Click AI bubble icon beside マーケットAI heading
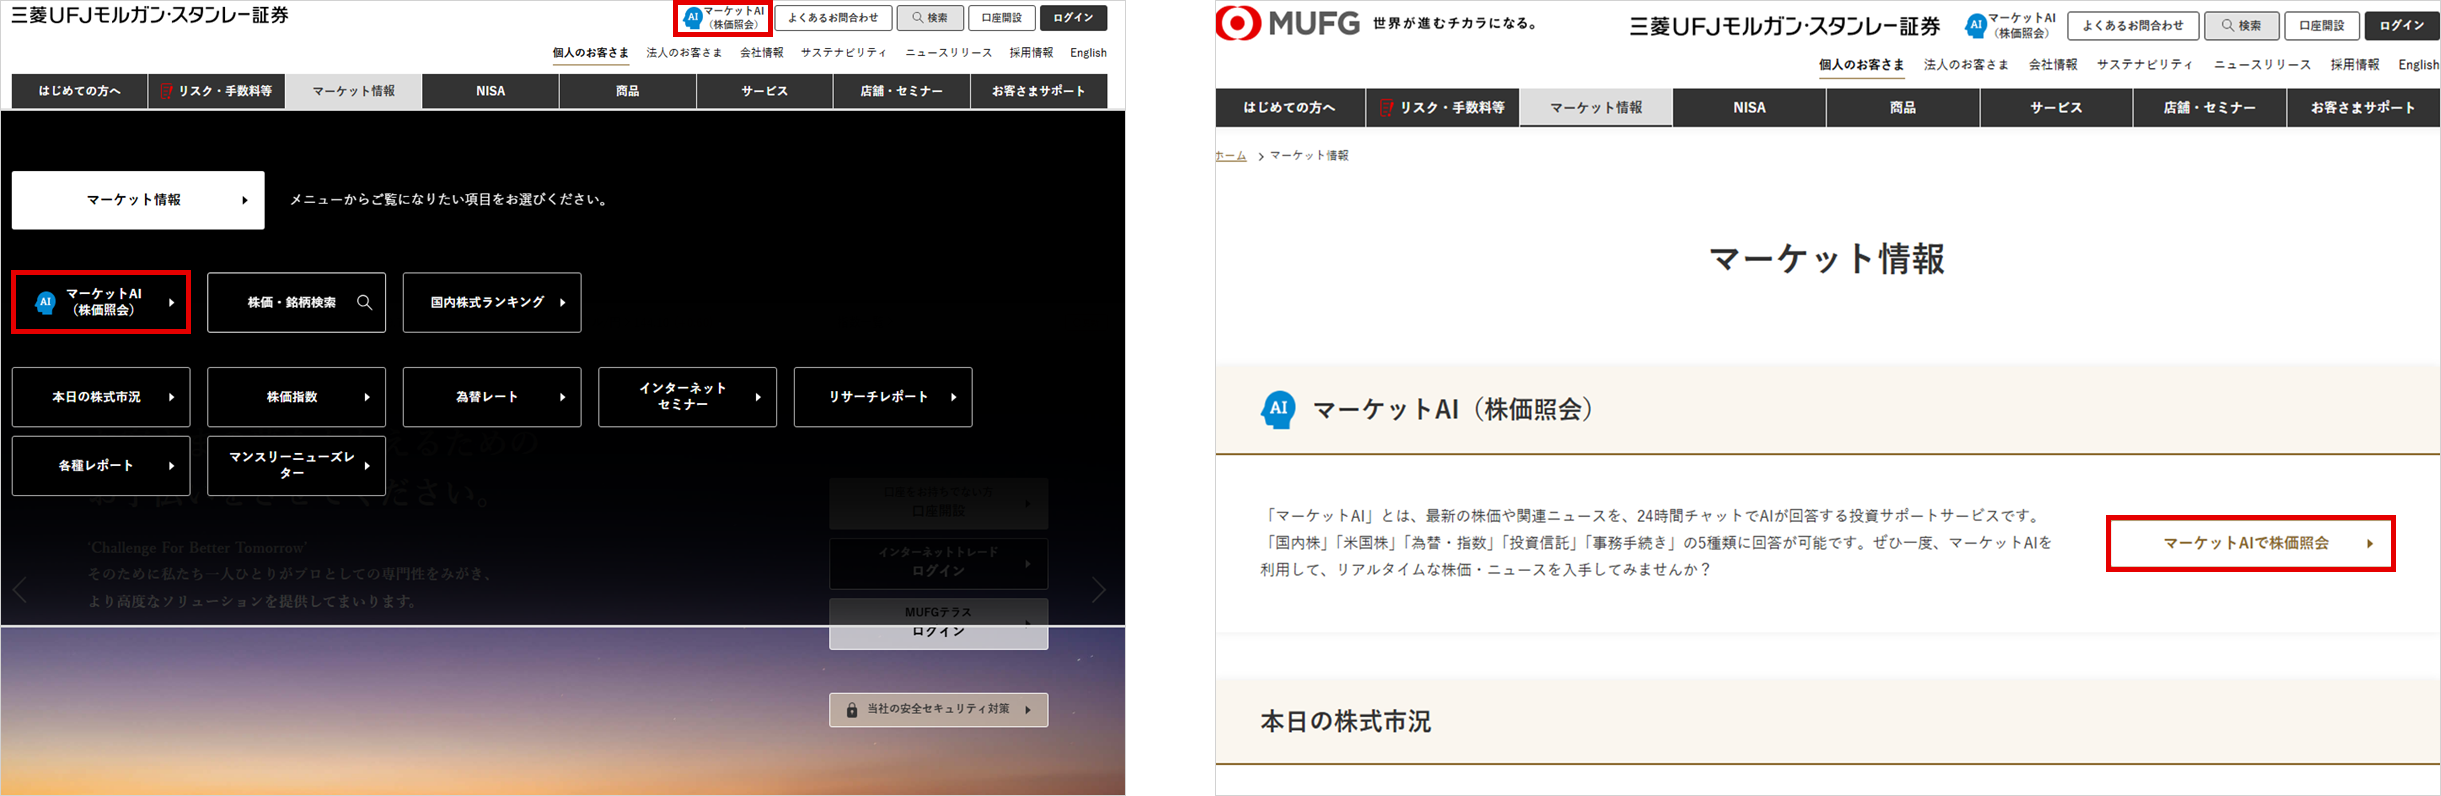This screenshot has height=796, width=2441. coord(1279,409)
